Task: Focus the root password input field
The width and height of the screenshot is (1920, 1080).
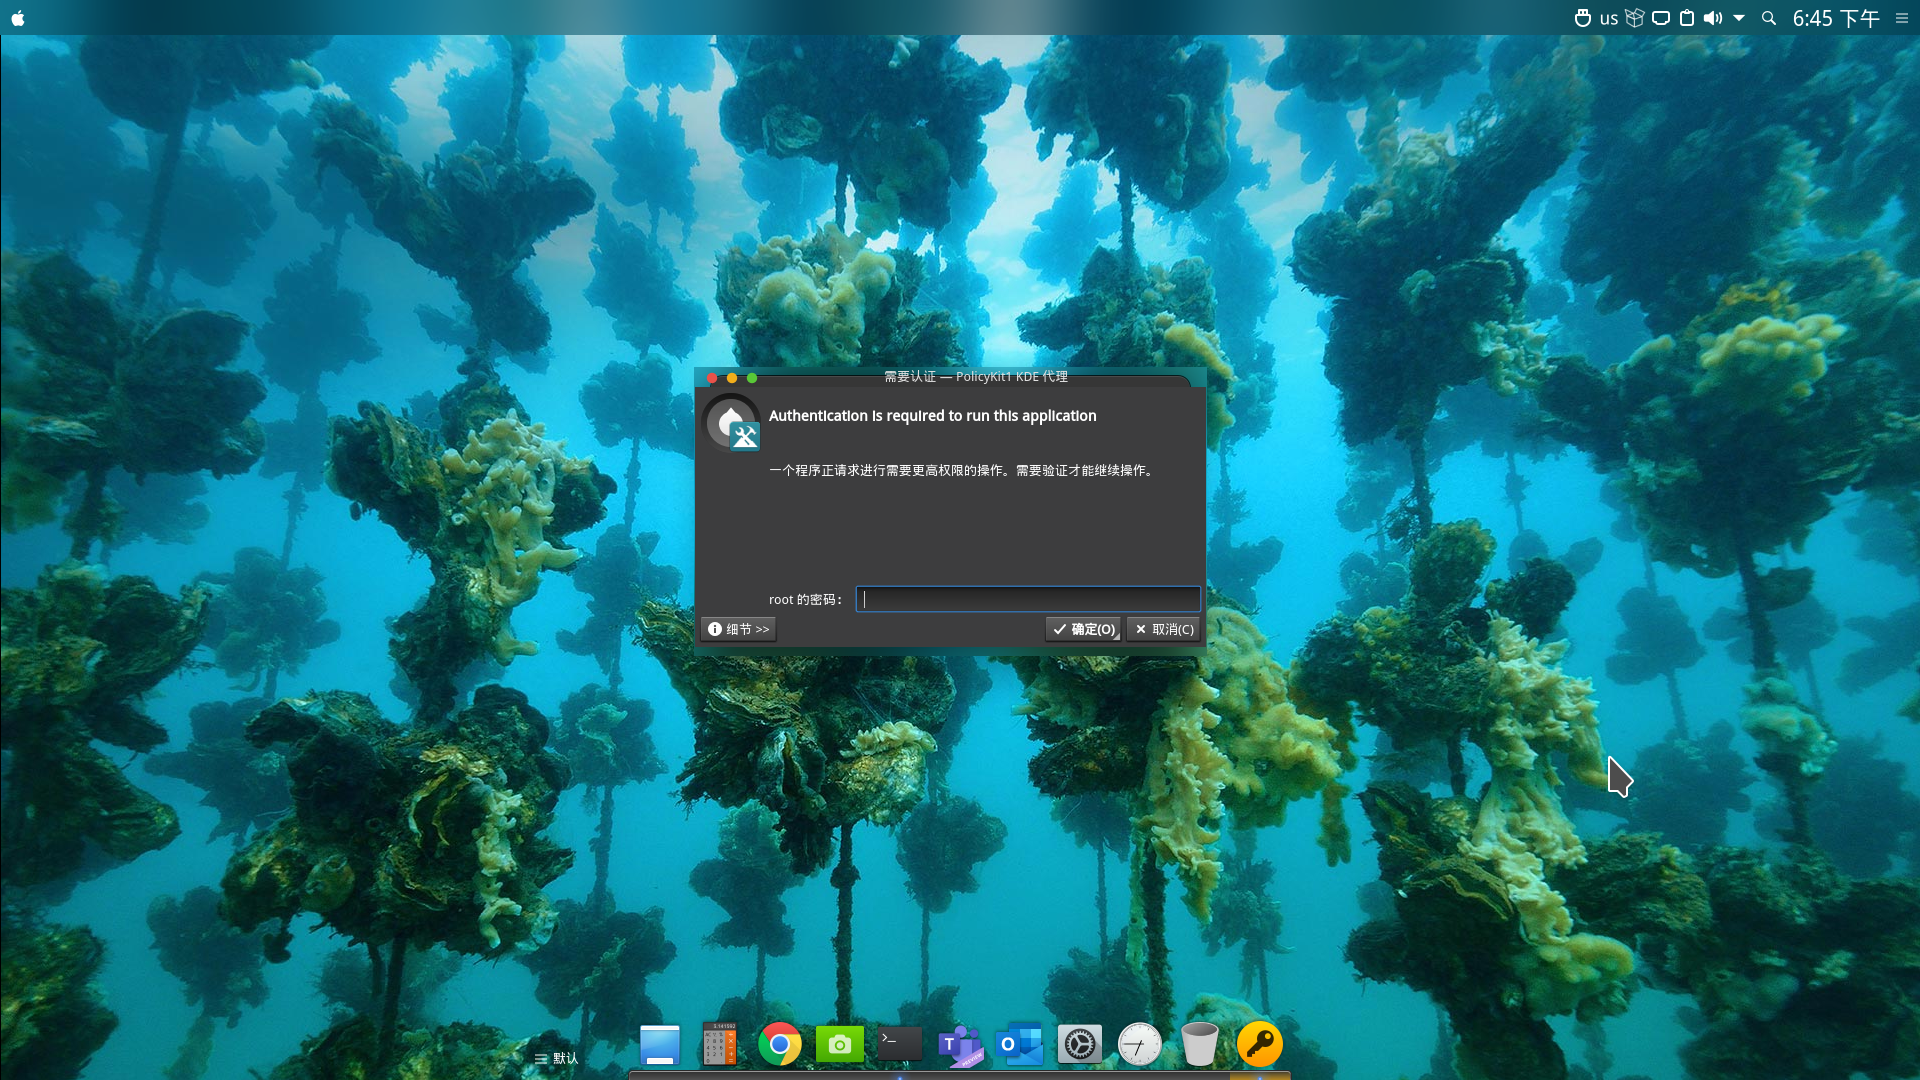Action: (x=1028, y=599)
